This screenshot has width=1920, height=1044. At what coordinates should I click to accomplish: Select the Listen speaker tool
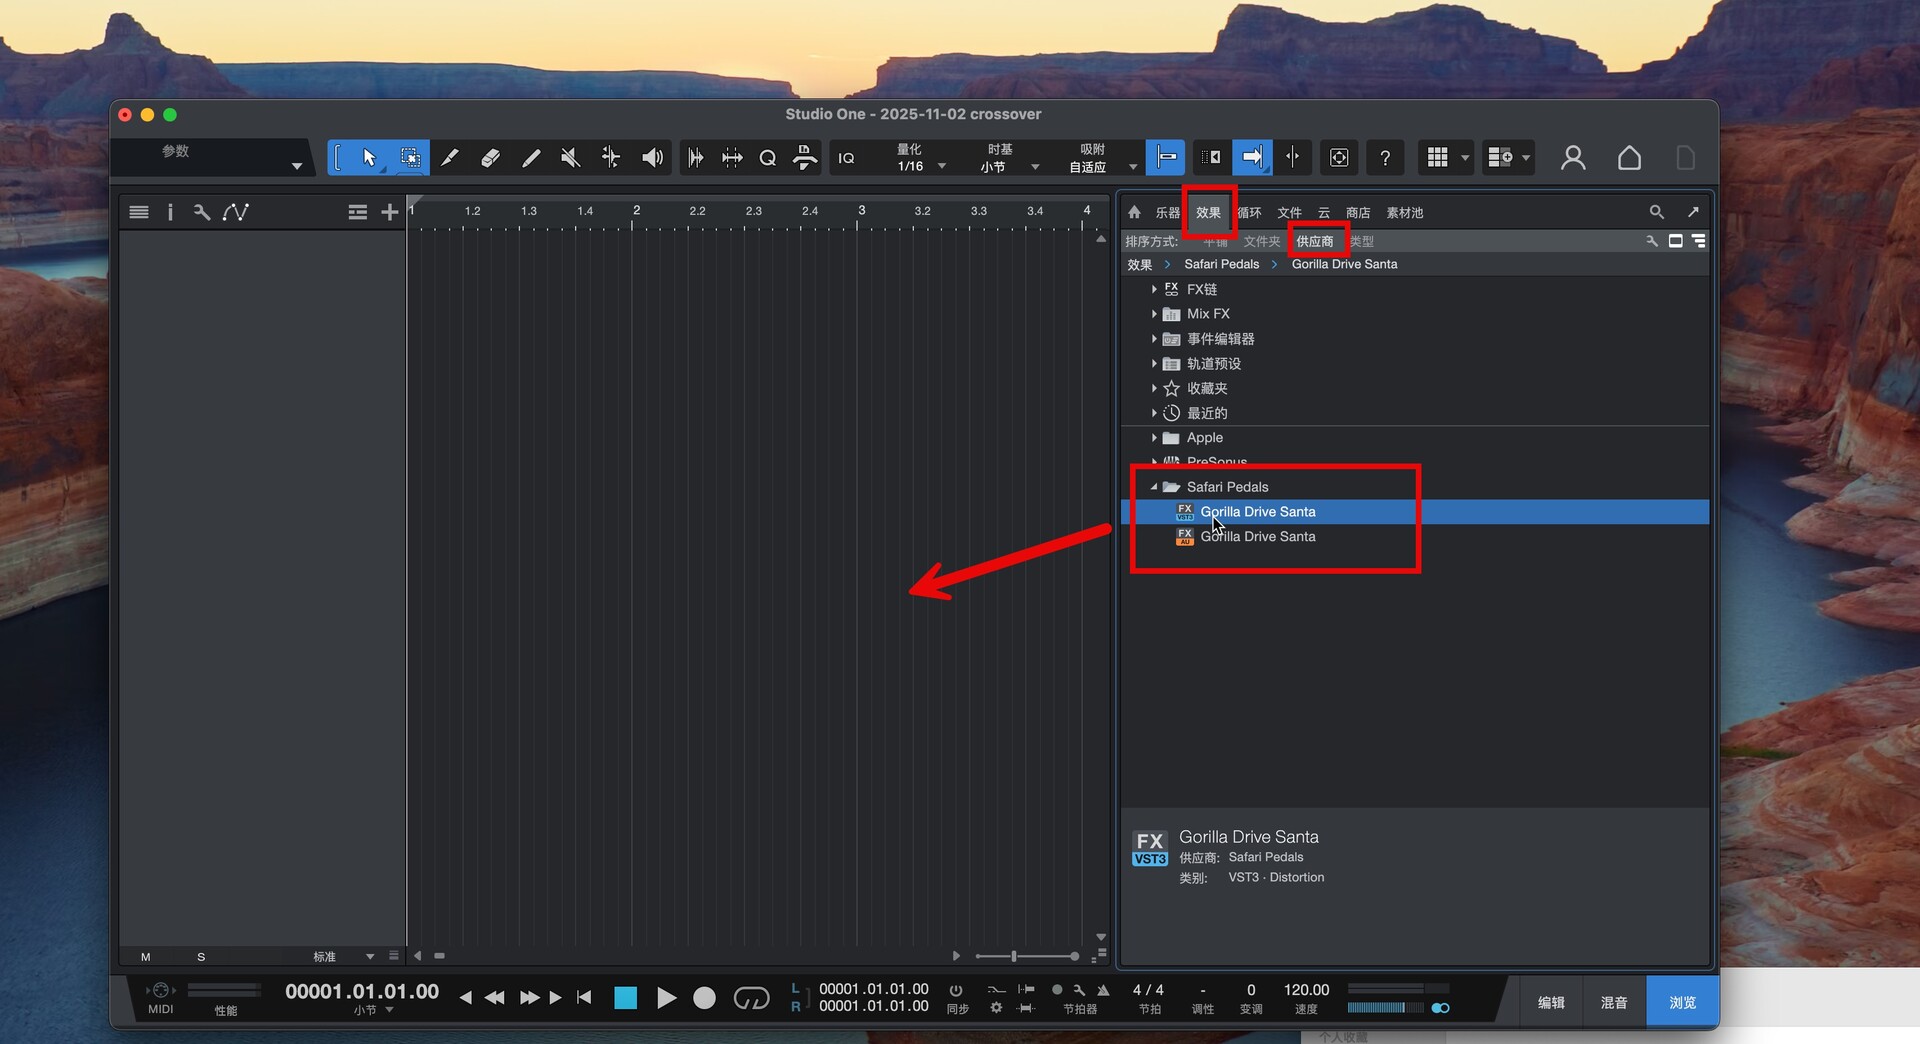tap(652, 158)
